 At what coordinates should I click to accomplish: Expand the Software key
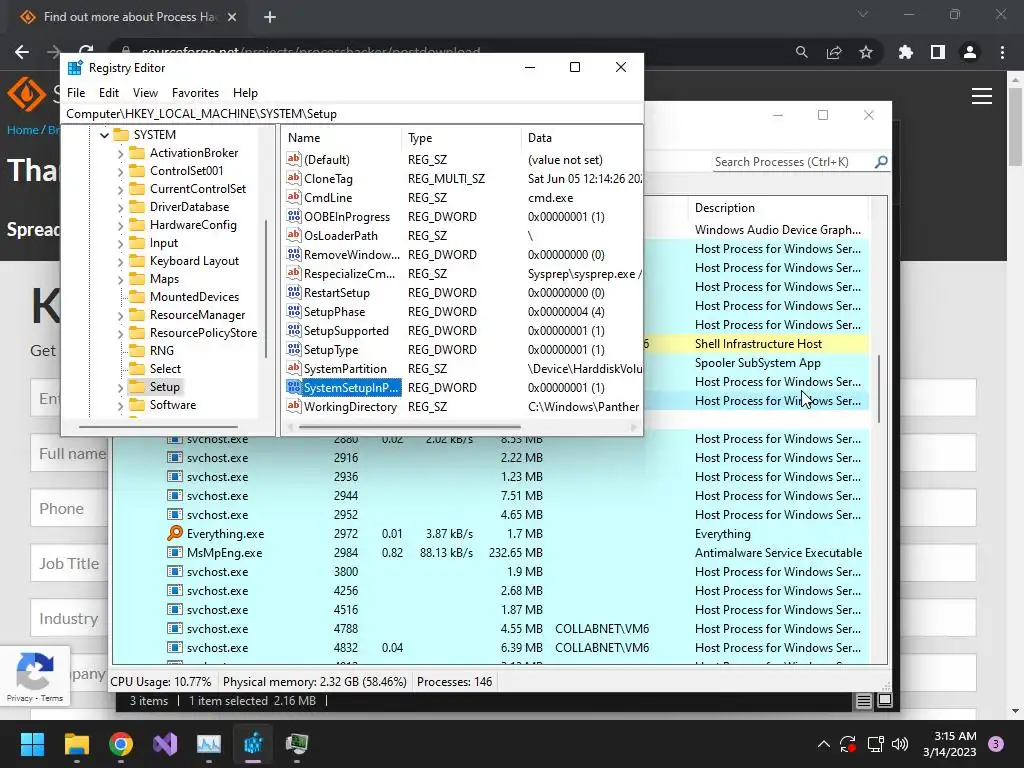(120, 406)
